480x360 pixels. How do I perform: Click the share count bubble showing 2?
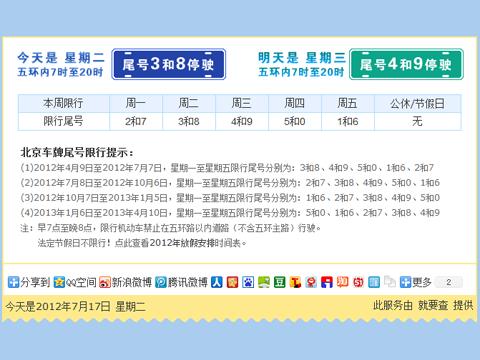pos(449,282)
